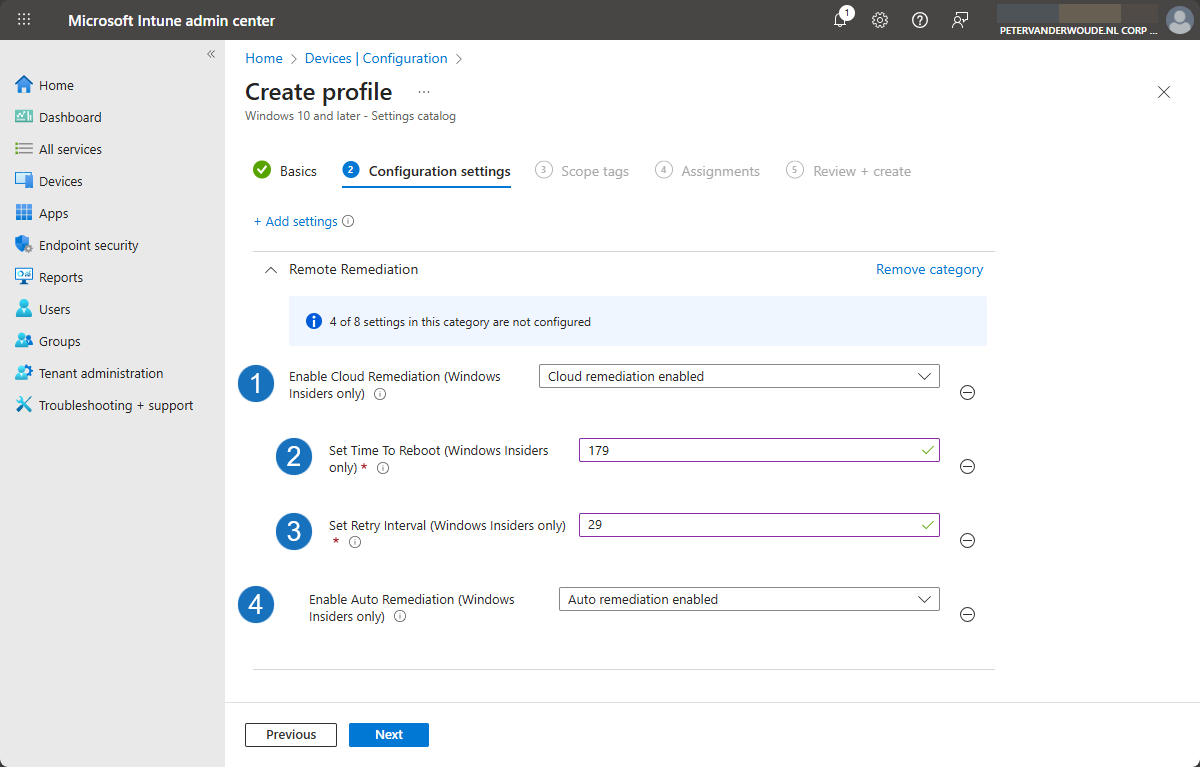
Task: Click info icon for Set Retry Interval
Action: click(x=354, y=542)
